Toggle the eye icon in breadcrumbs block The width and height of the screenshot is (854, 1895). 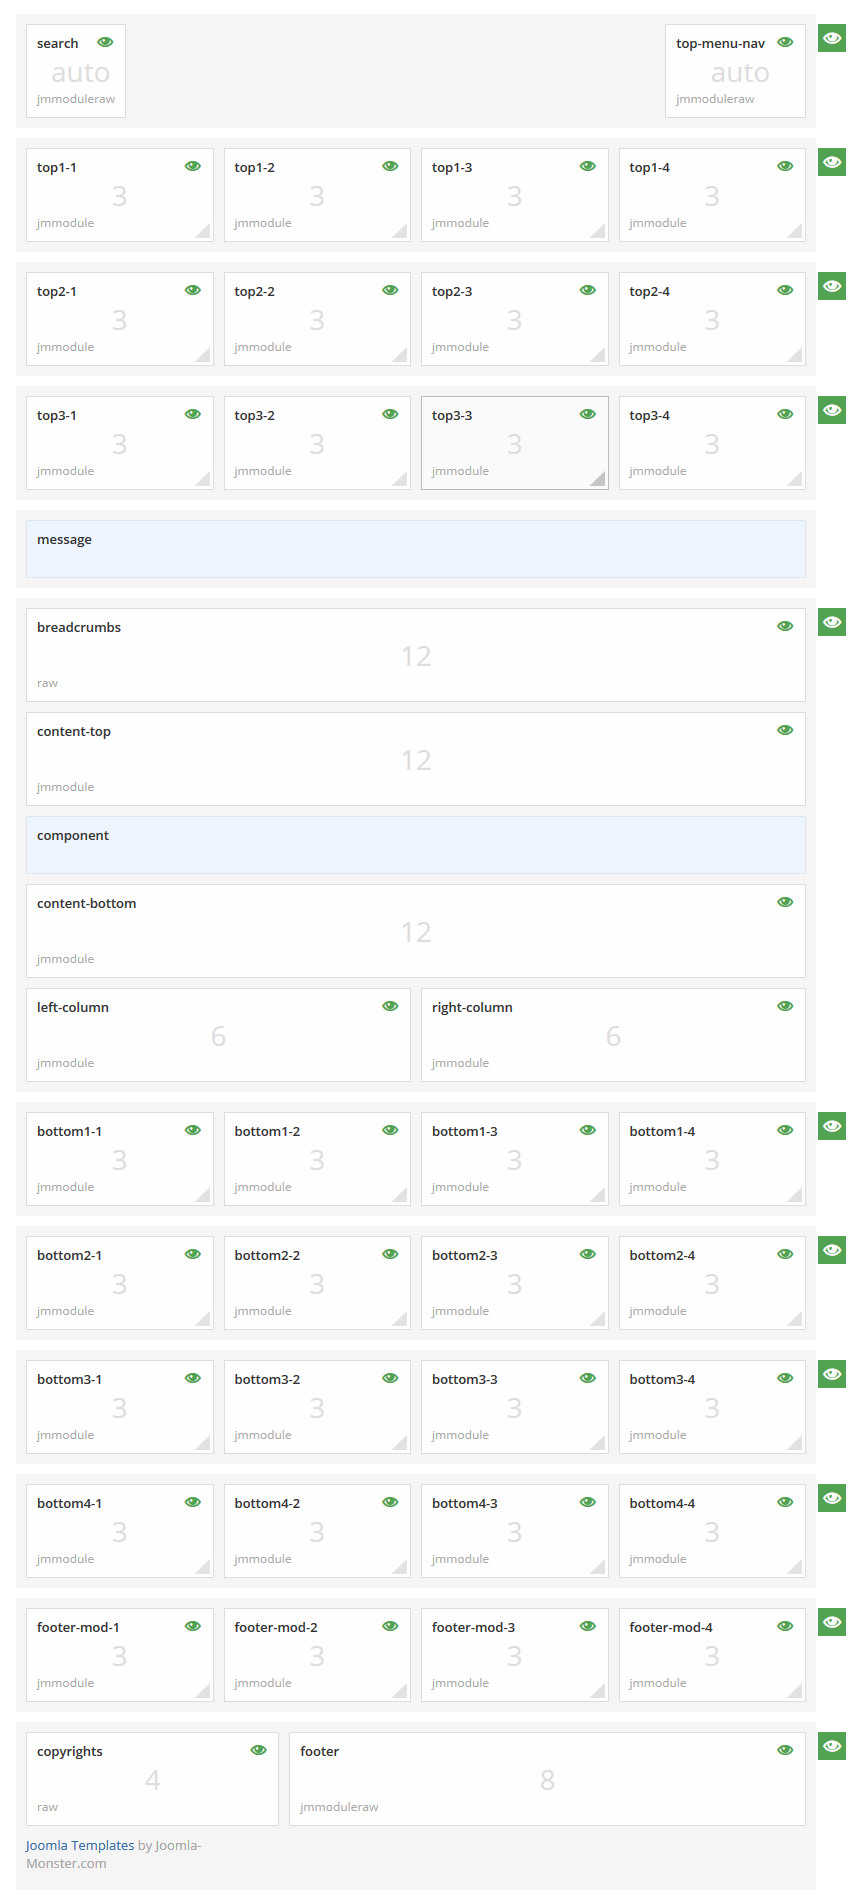point(785,626)
